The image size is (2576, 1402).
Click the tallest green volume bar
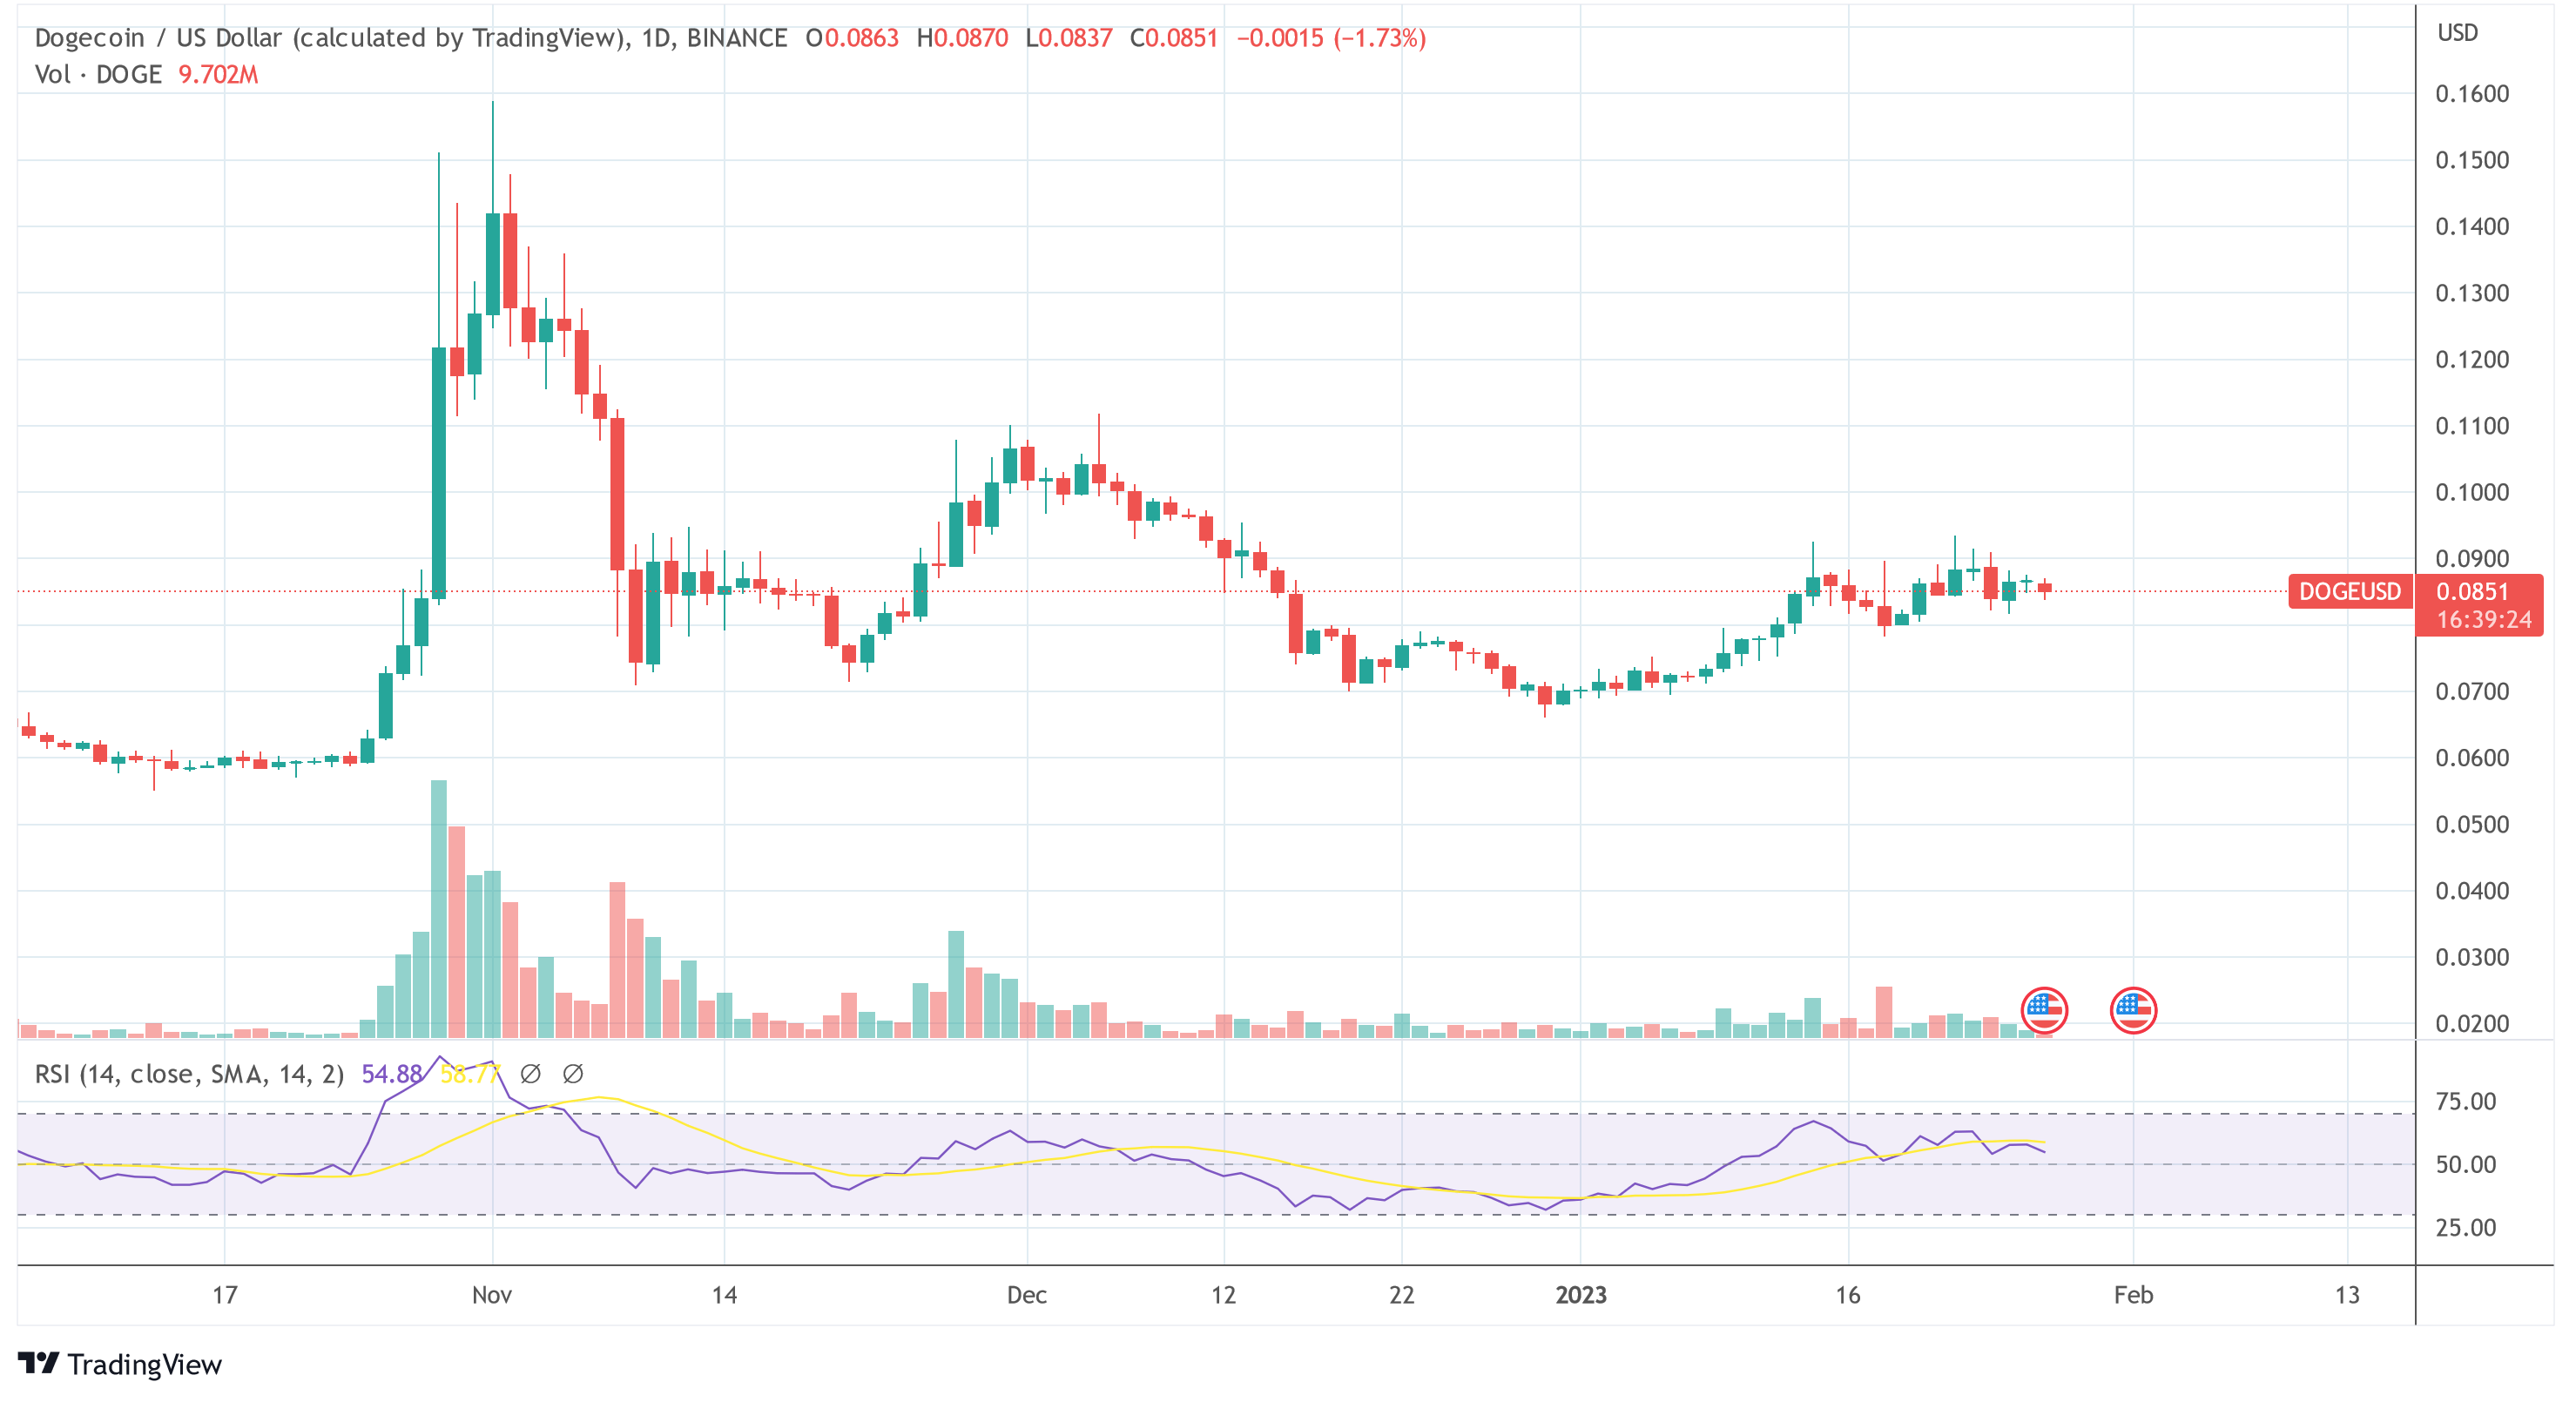pos(439,909)
